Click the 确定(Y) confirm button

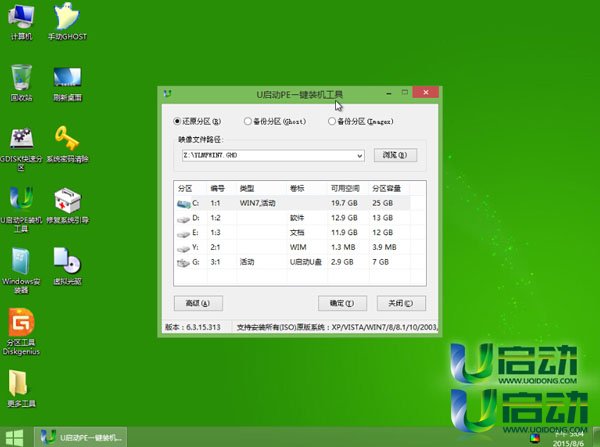click(342, 303)
